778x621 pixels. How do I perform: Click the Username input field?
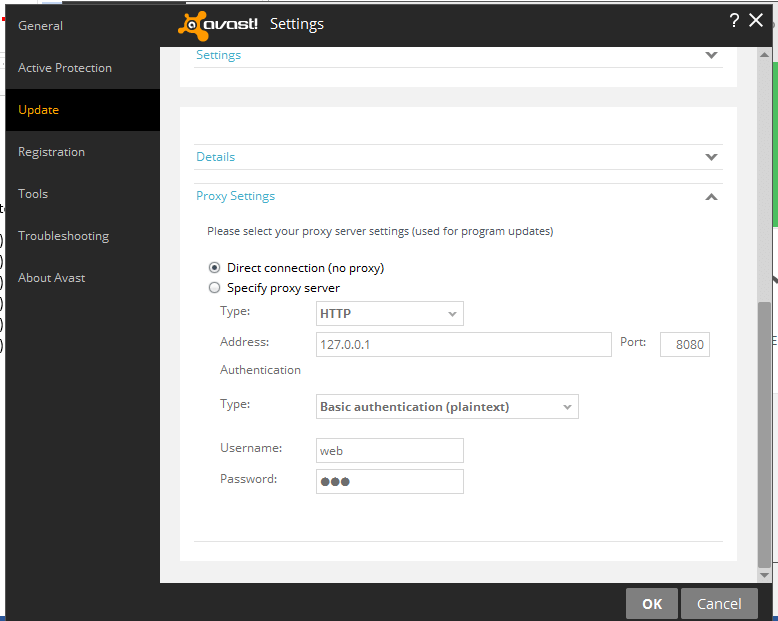pyautogui.click(x=389, y=450)
